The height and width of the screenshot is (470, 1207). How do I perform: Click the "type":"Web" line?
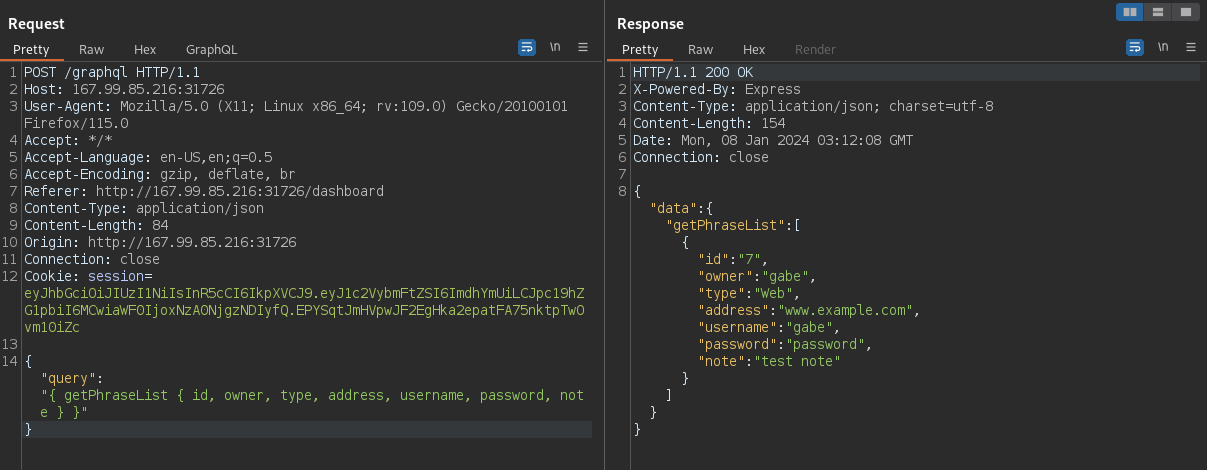(749, 293)
